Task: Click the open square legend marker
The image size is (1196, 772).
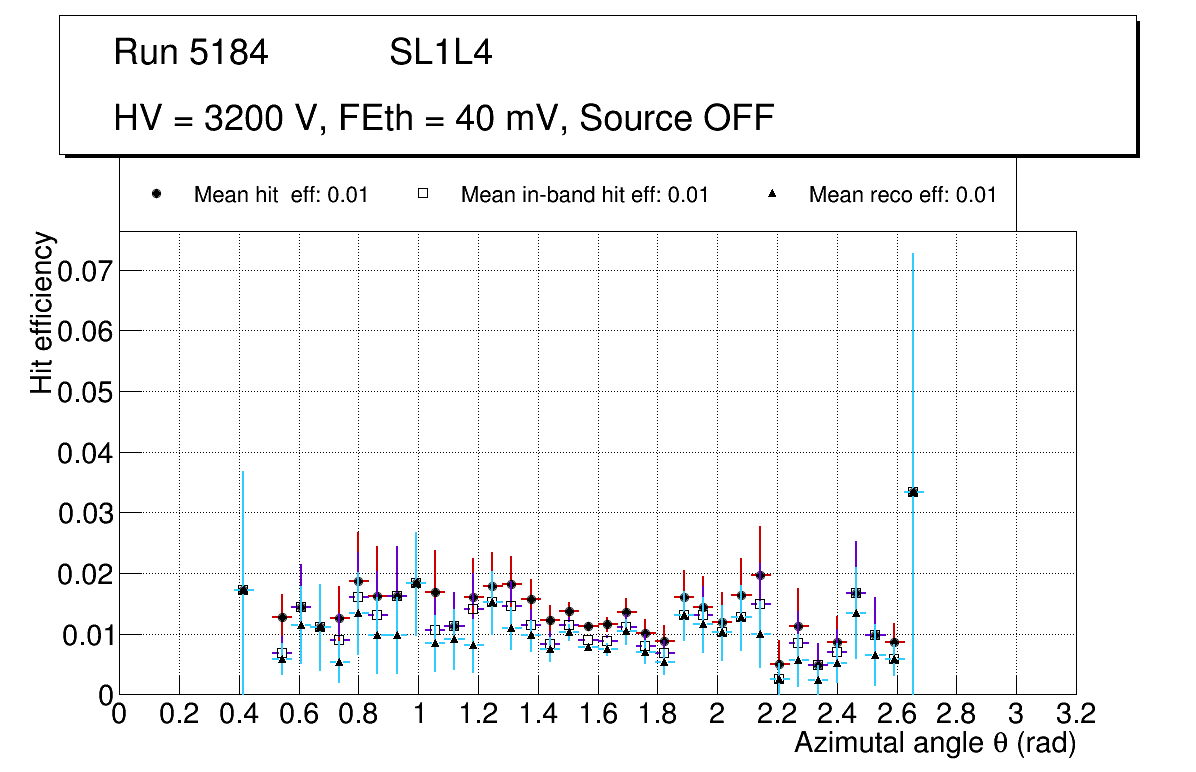Action: point(423,194)
